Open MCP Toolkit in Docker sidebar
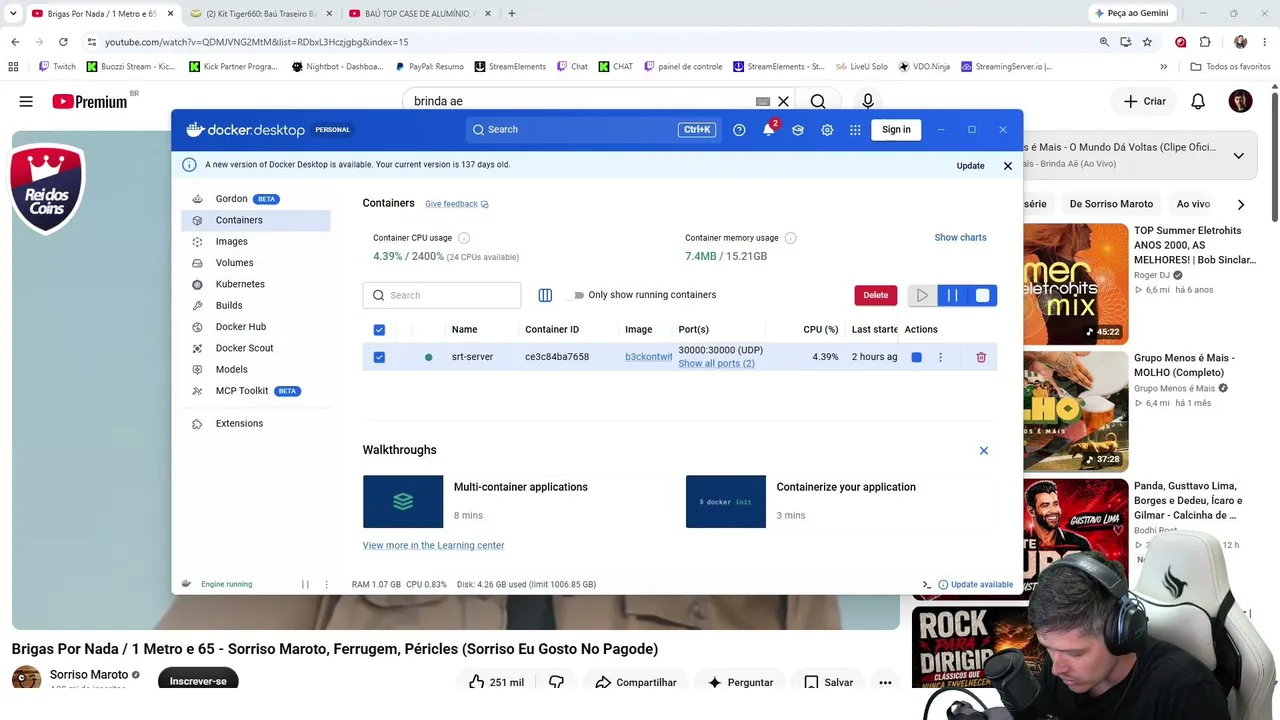Screen dimensions: 1280x720 click(256, 391)
